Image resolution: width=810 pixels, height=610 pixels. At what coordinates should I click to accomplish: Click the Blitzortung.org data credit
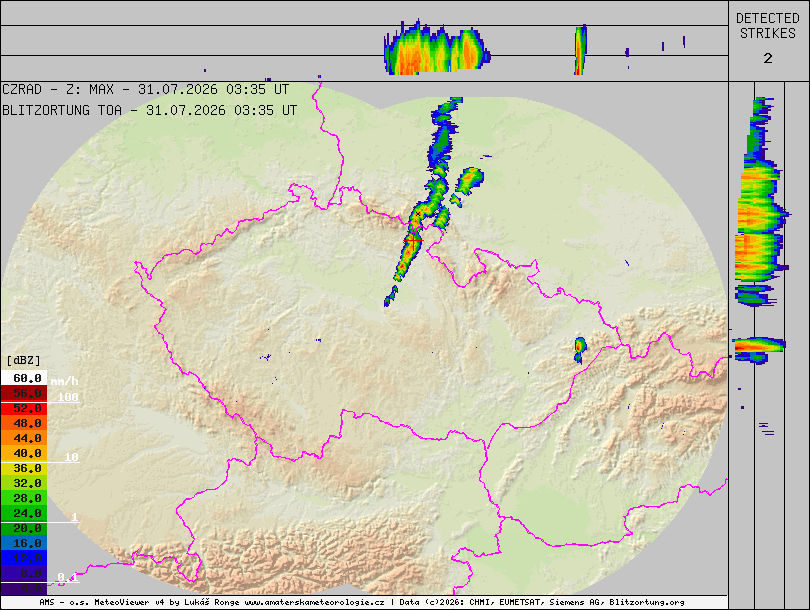pyautogui.click(x=647, y=602)
